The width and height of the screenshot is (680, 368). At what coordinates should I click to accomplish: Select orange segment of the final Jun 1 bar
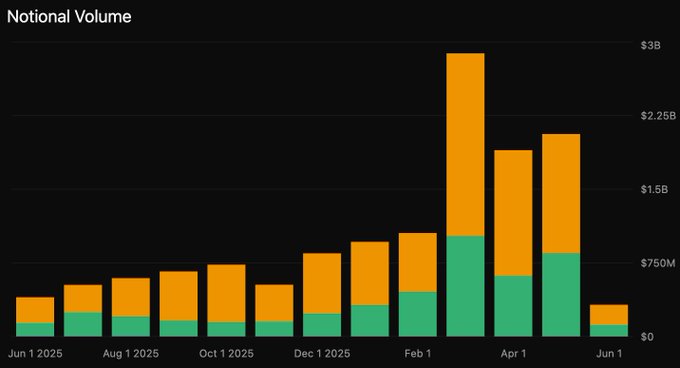(x=609, y=315)
